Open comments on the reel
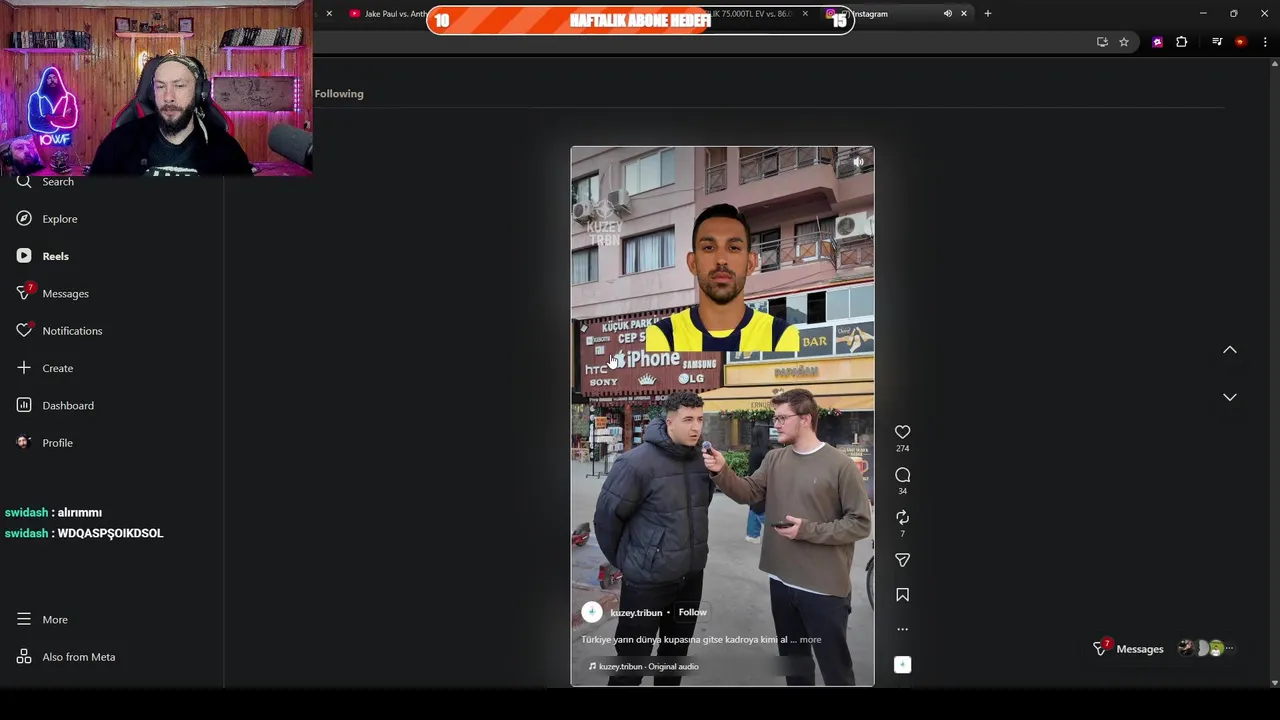1280x720 pixels. tap(902, 475)
